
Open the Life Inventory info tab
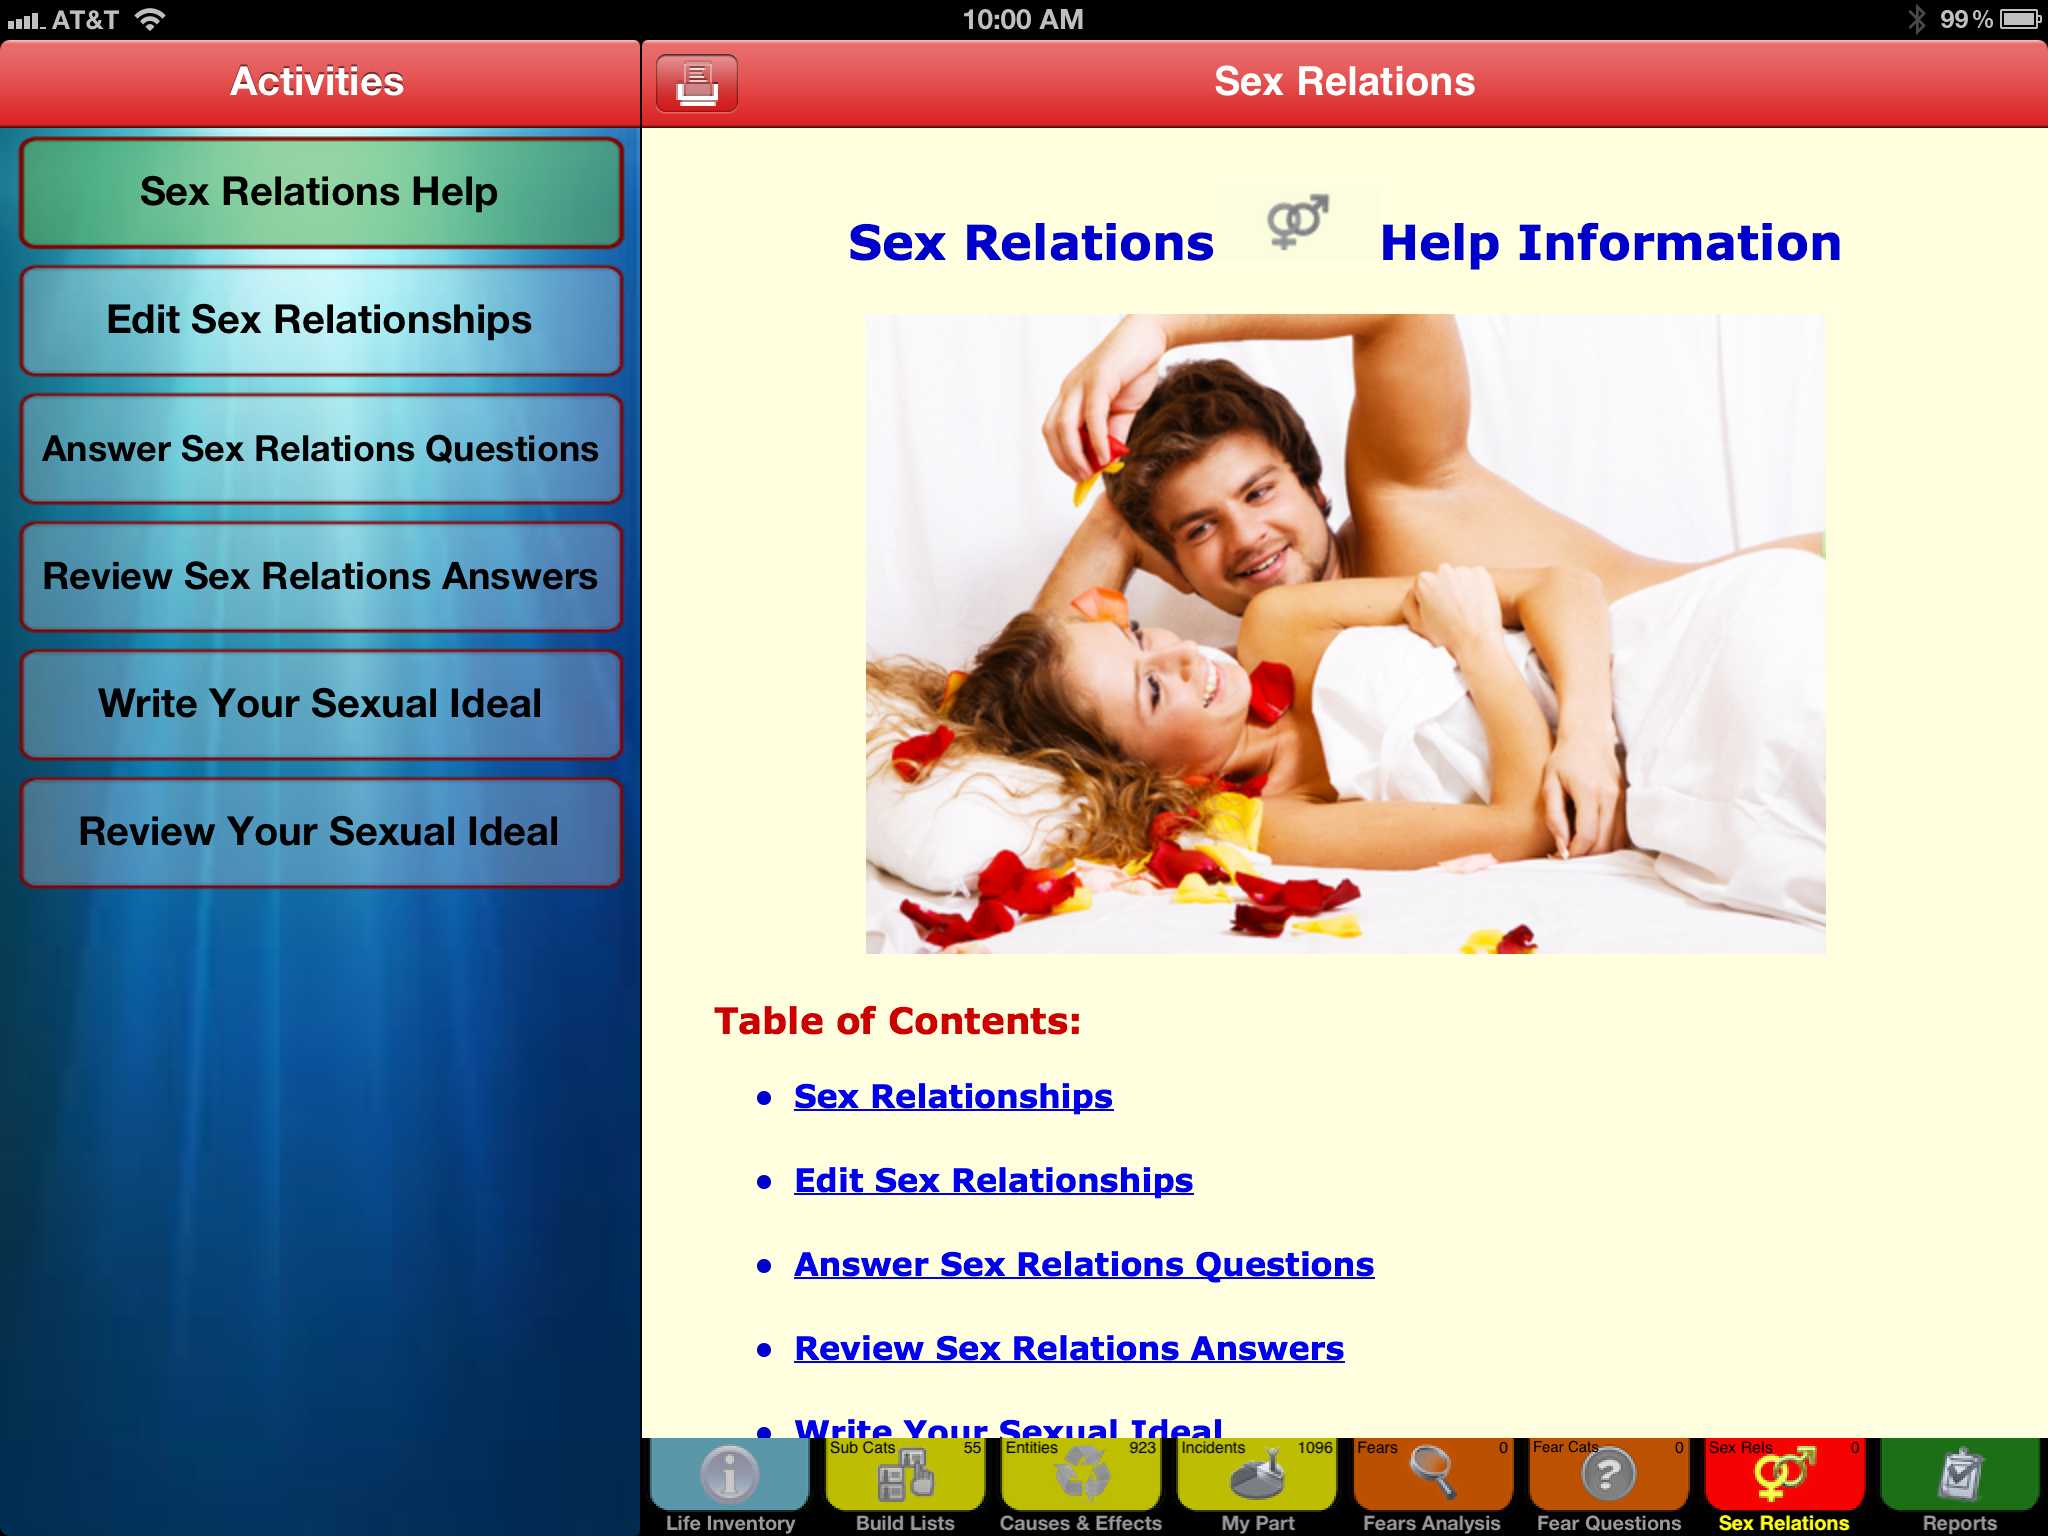coord(730,1475)
